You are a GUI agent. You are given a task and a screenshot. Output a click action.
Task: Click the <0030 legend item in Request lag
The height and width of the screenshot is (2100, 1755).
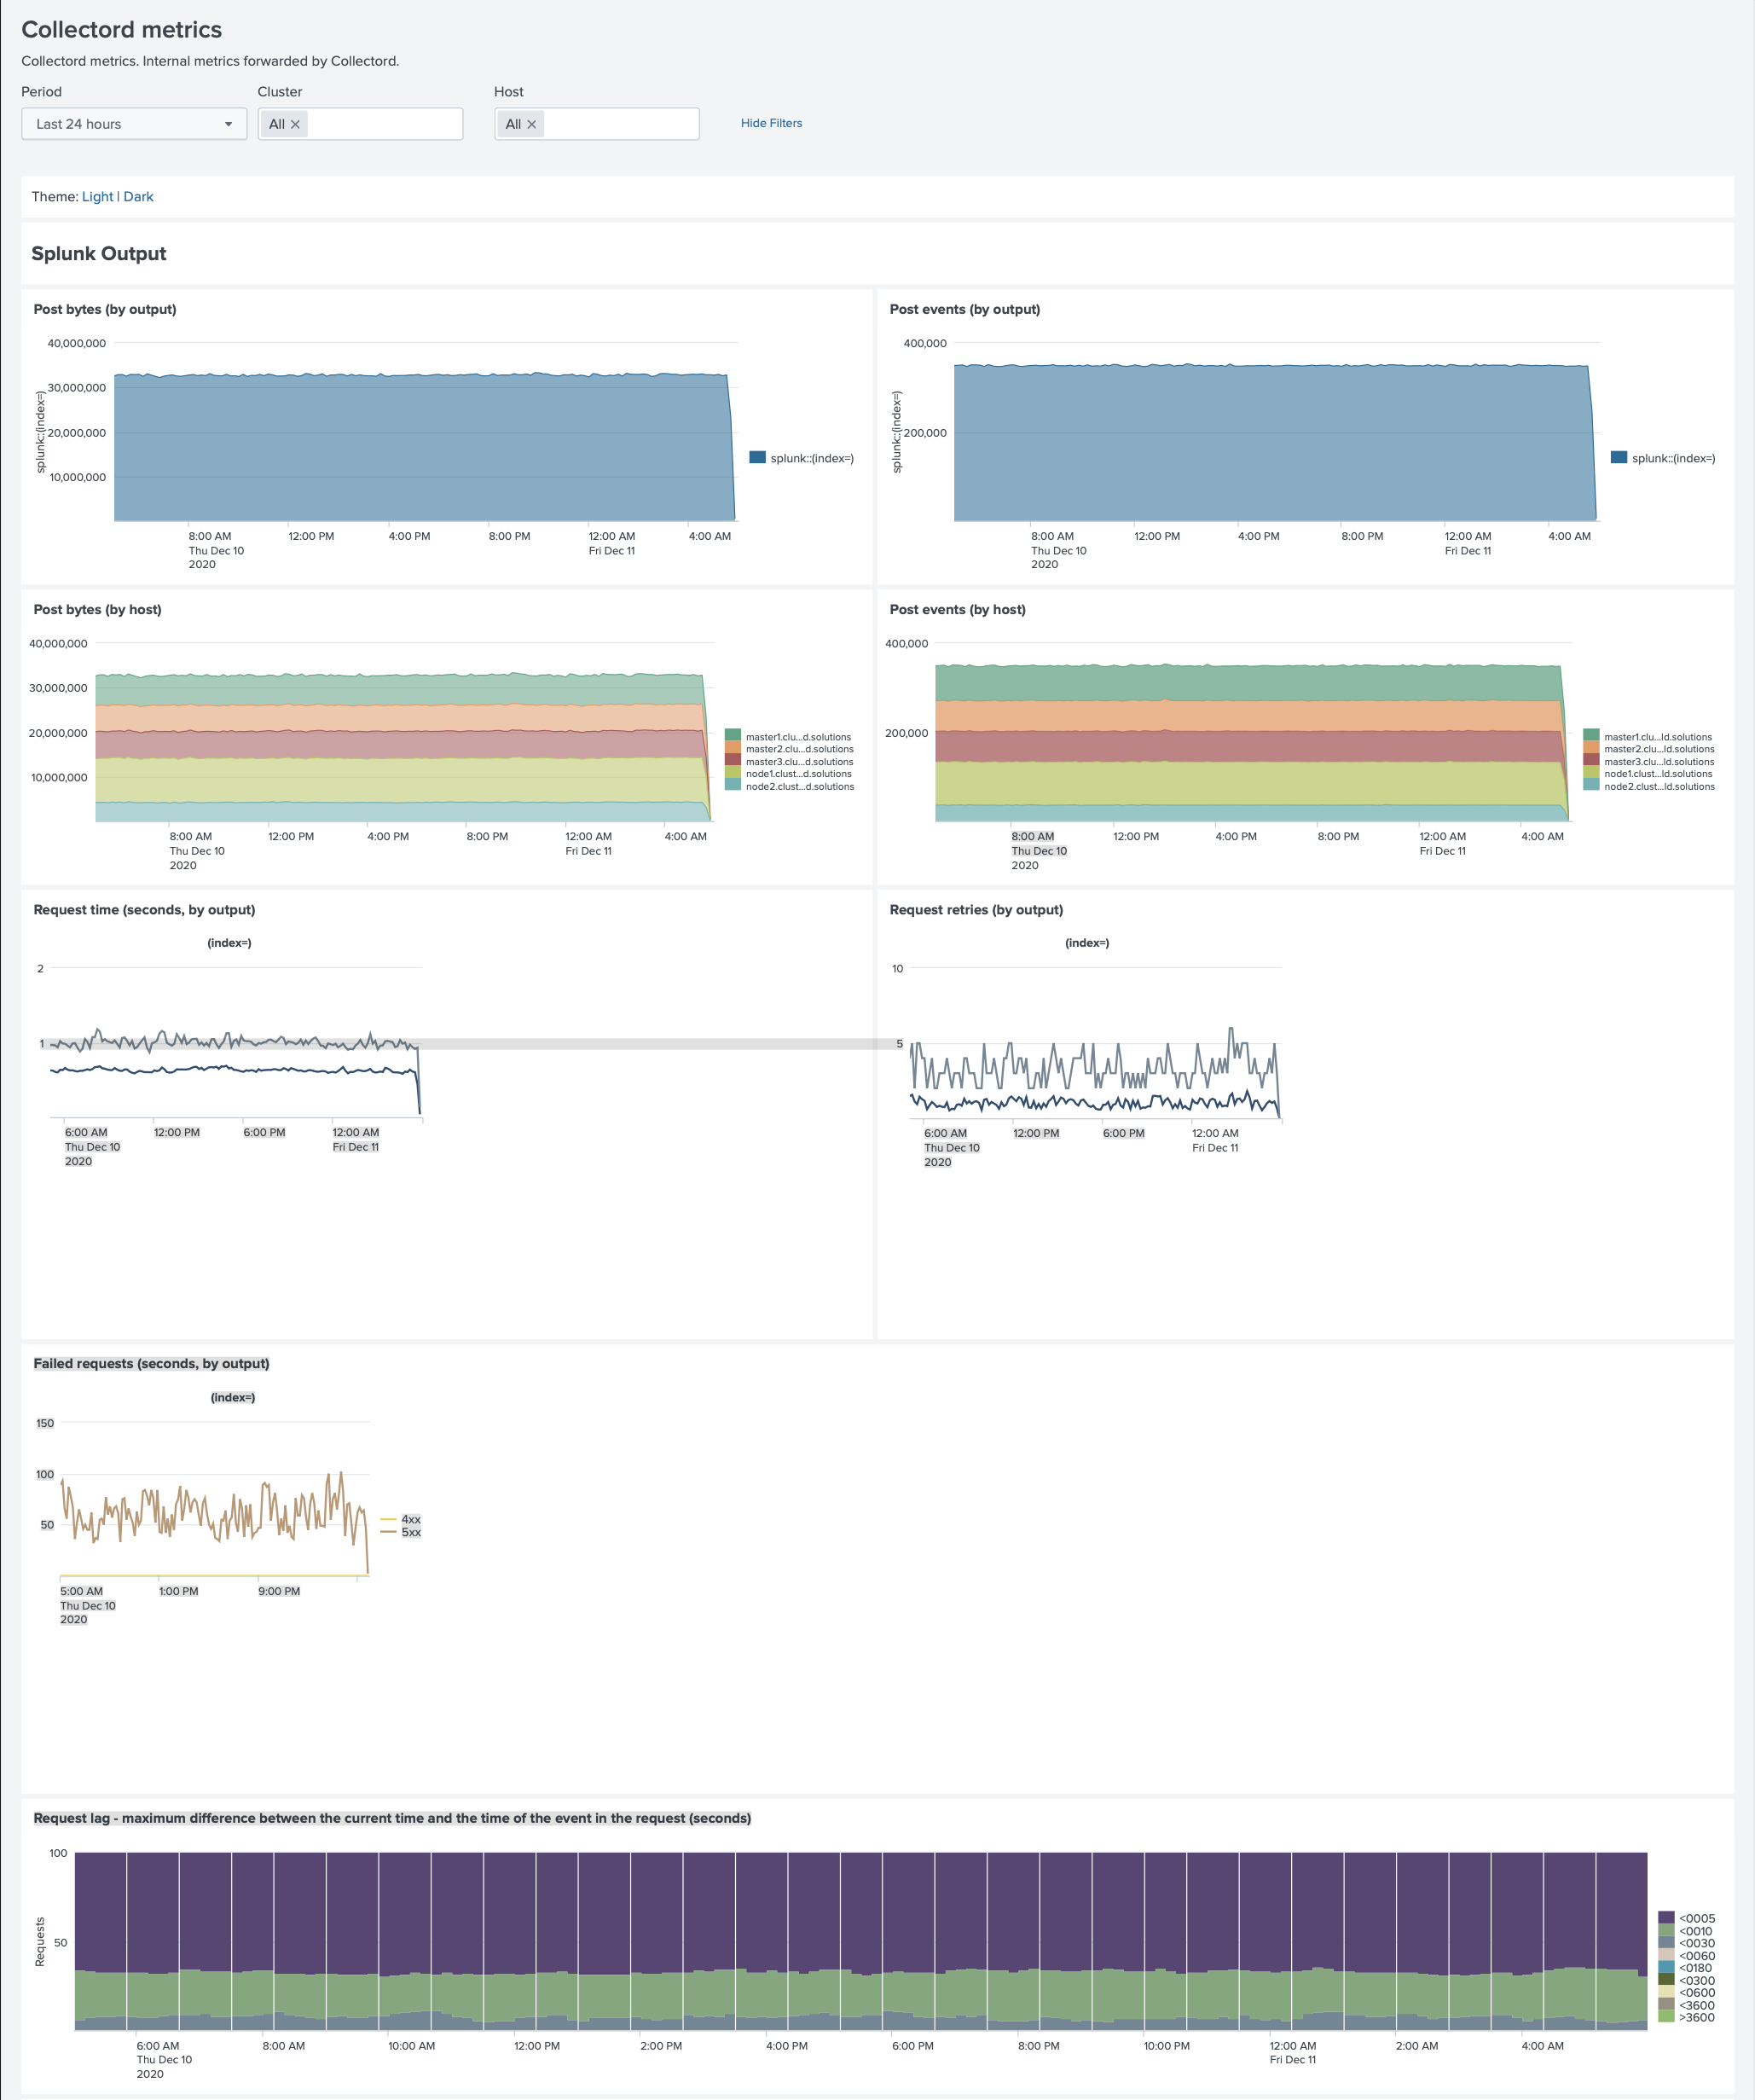click(1686, 1943)
